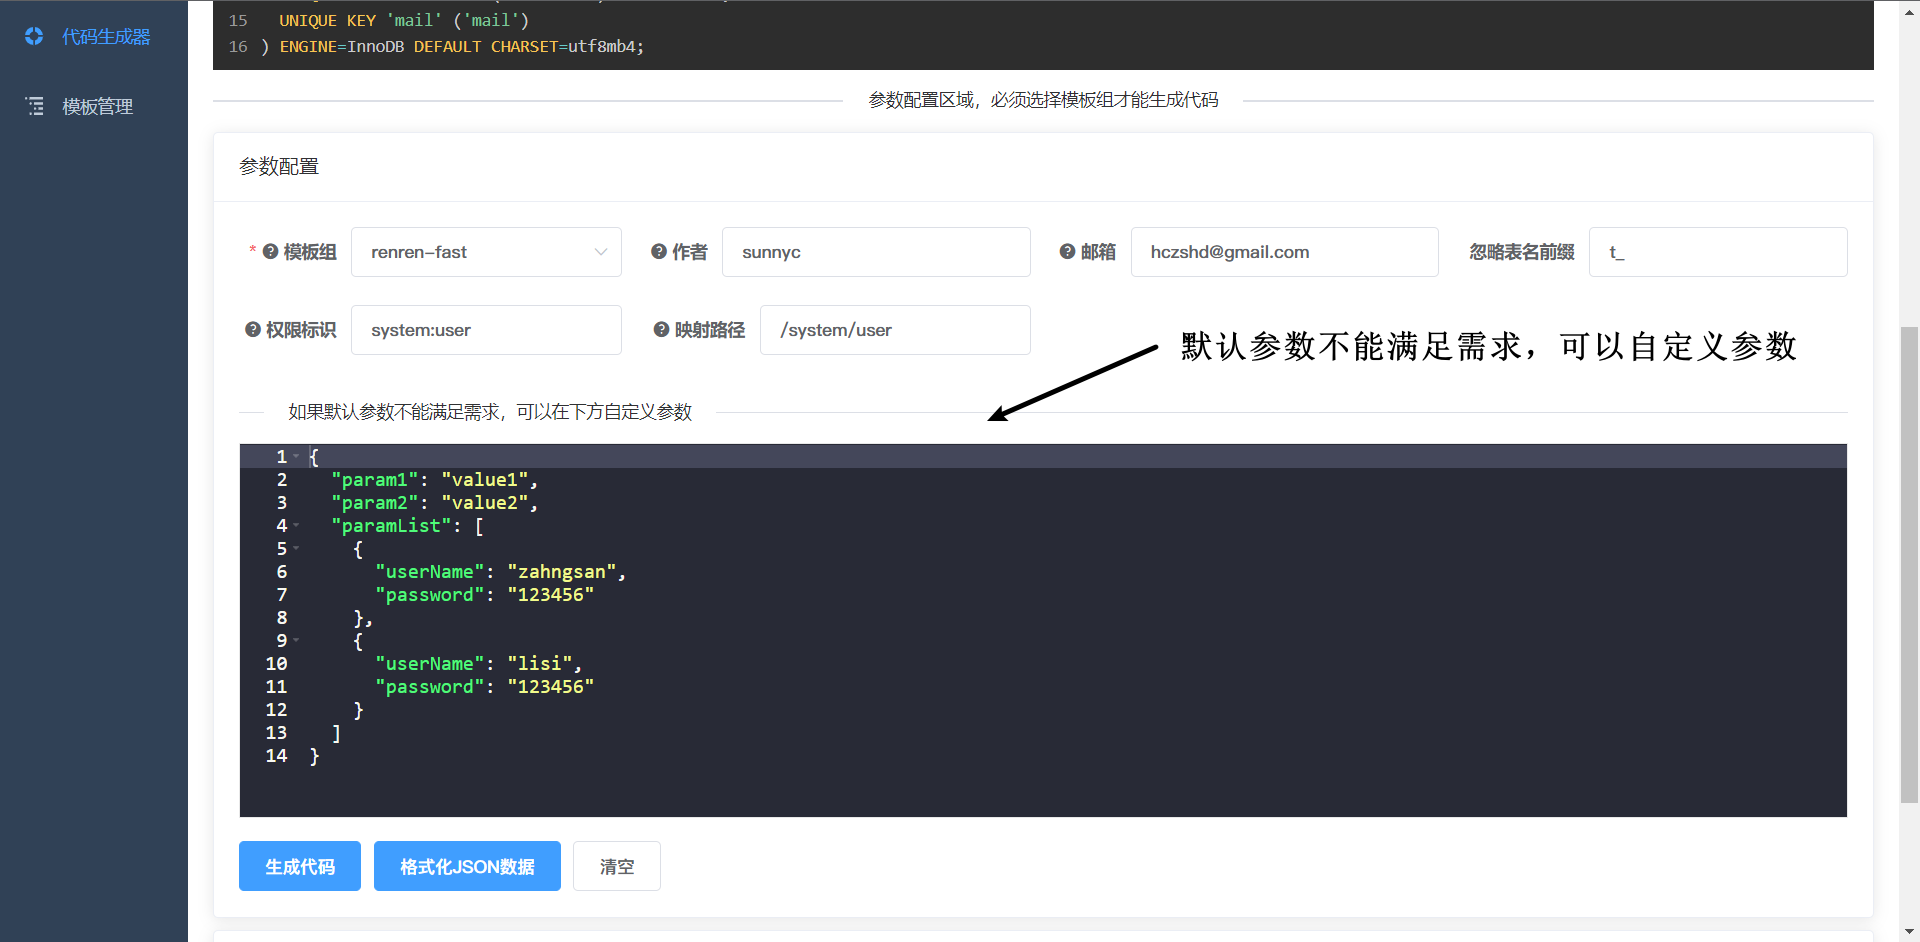Click the "param2": "value2" line in editor

(x=435, y=503)
